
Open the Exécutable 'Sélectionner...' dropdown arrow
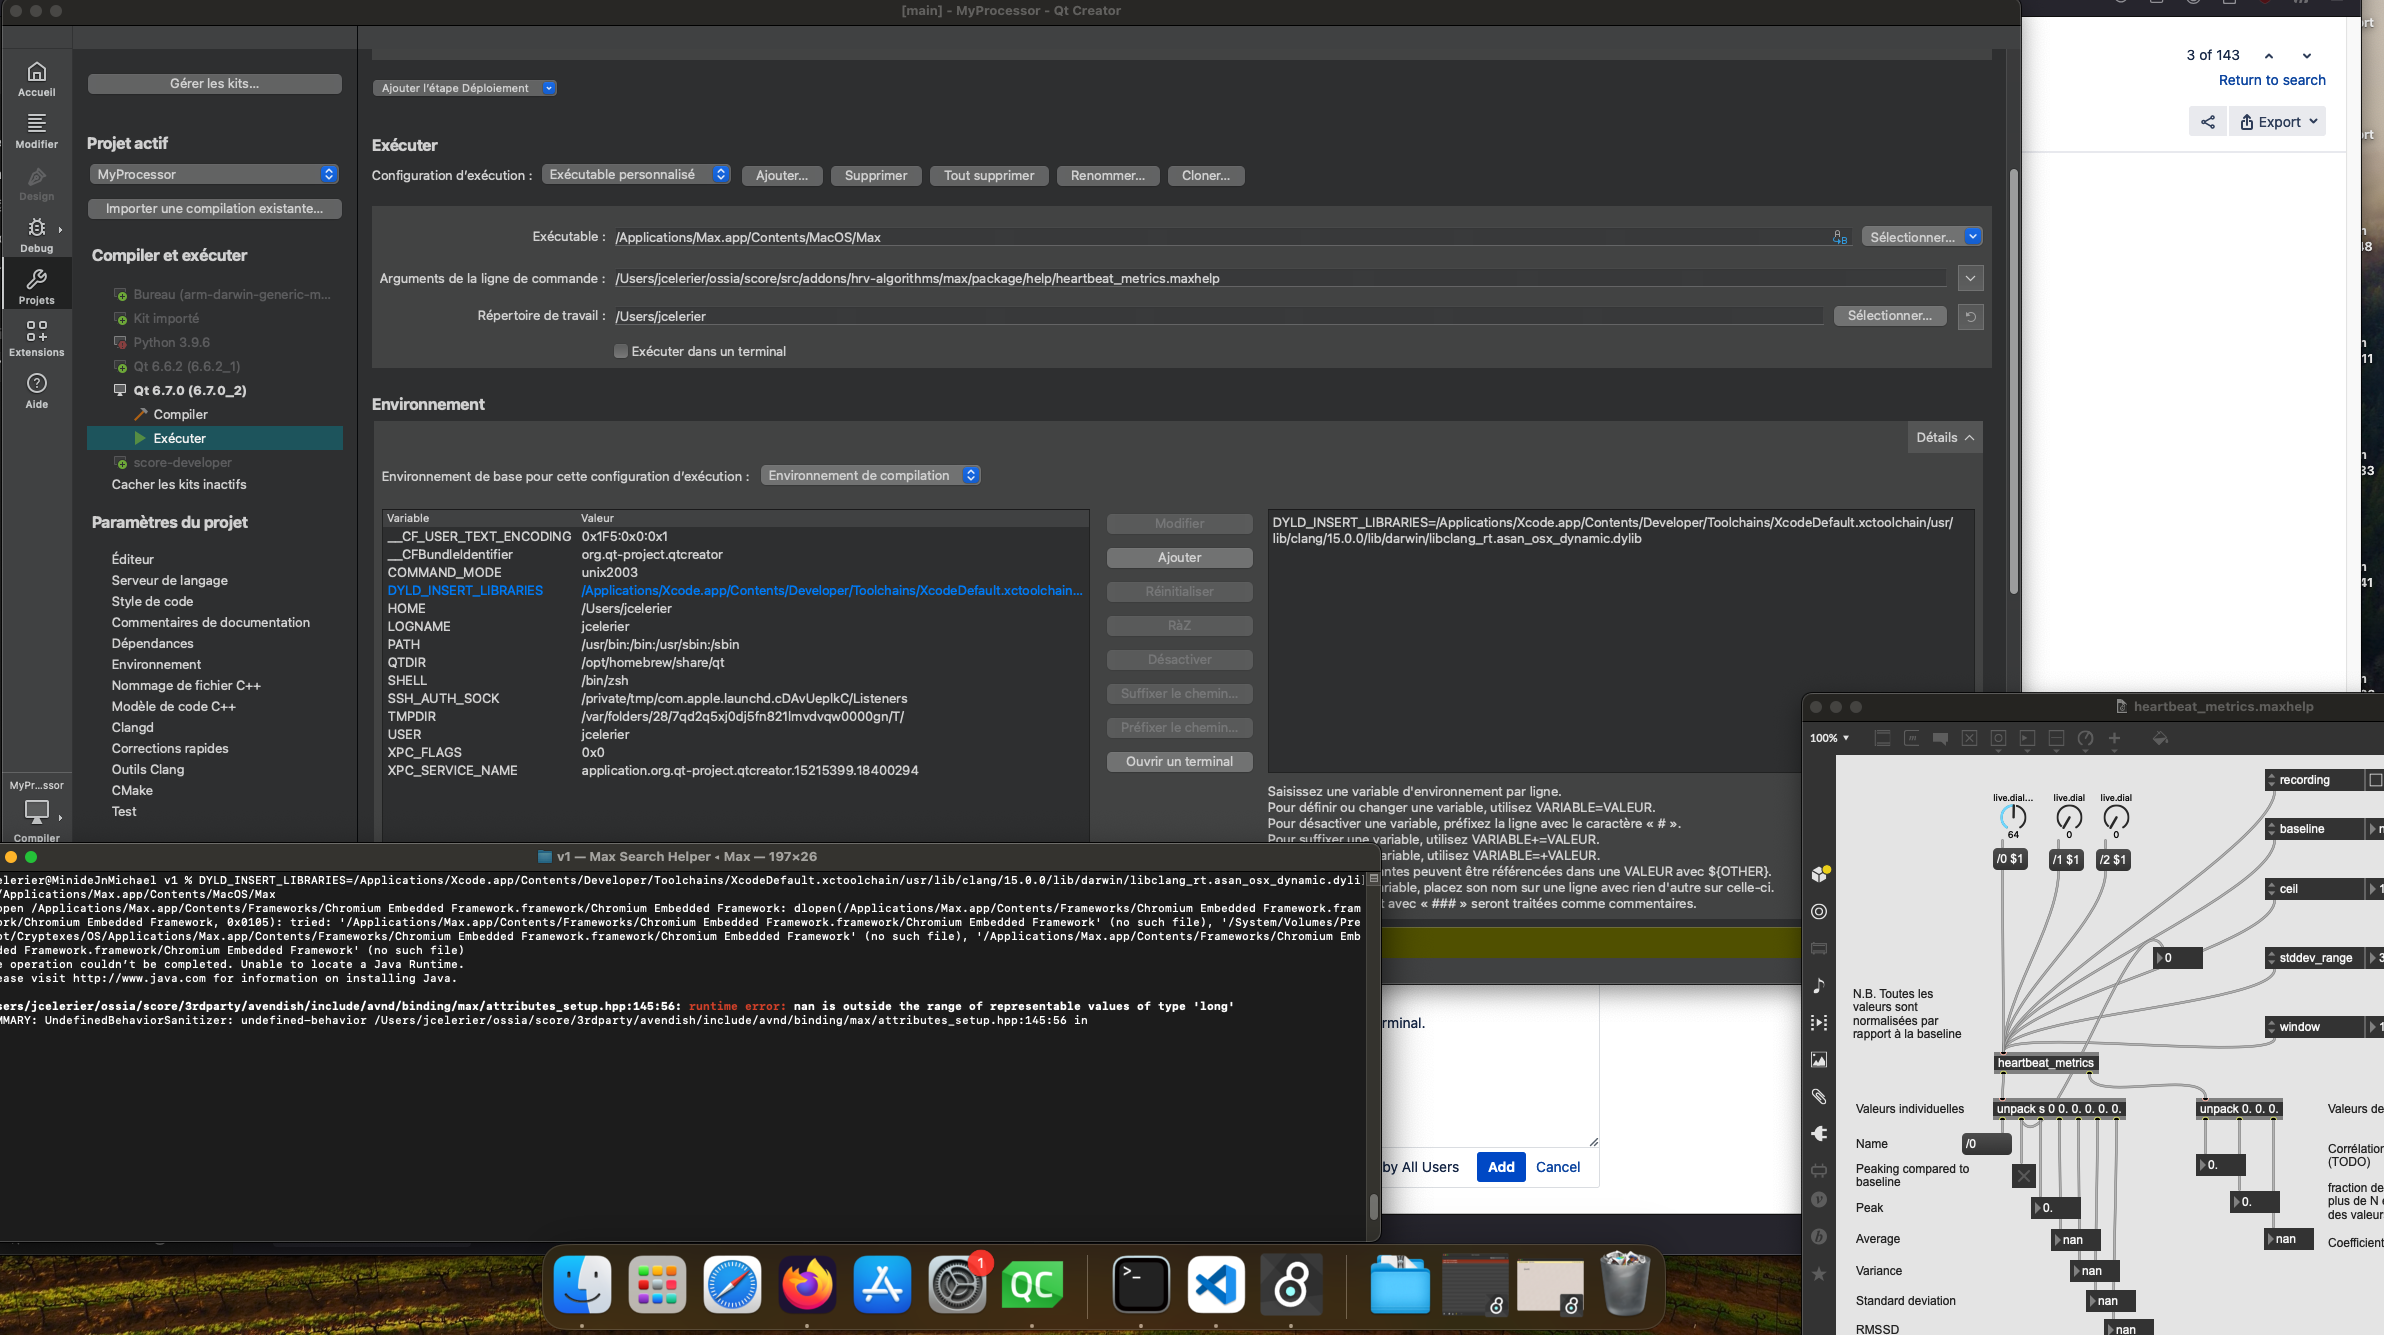pos(1973,237)
